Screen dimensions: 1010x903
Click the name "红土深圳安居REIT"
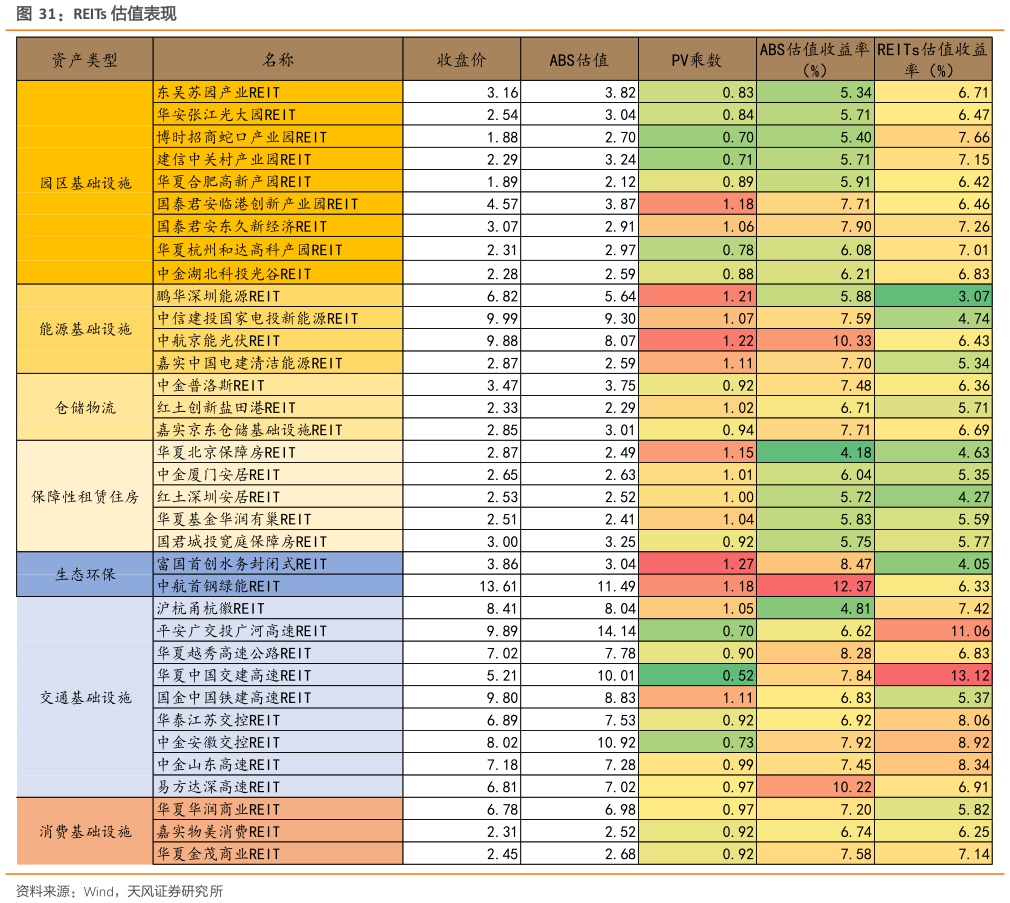click(219, 497)
